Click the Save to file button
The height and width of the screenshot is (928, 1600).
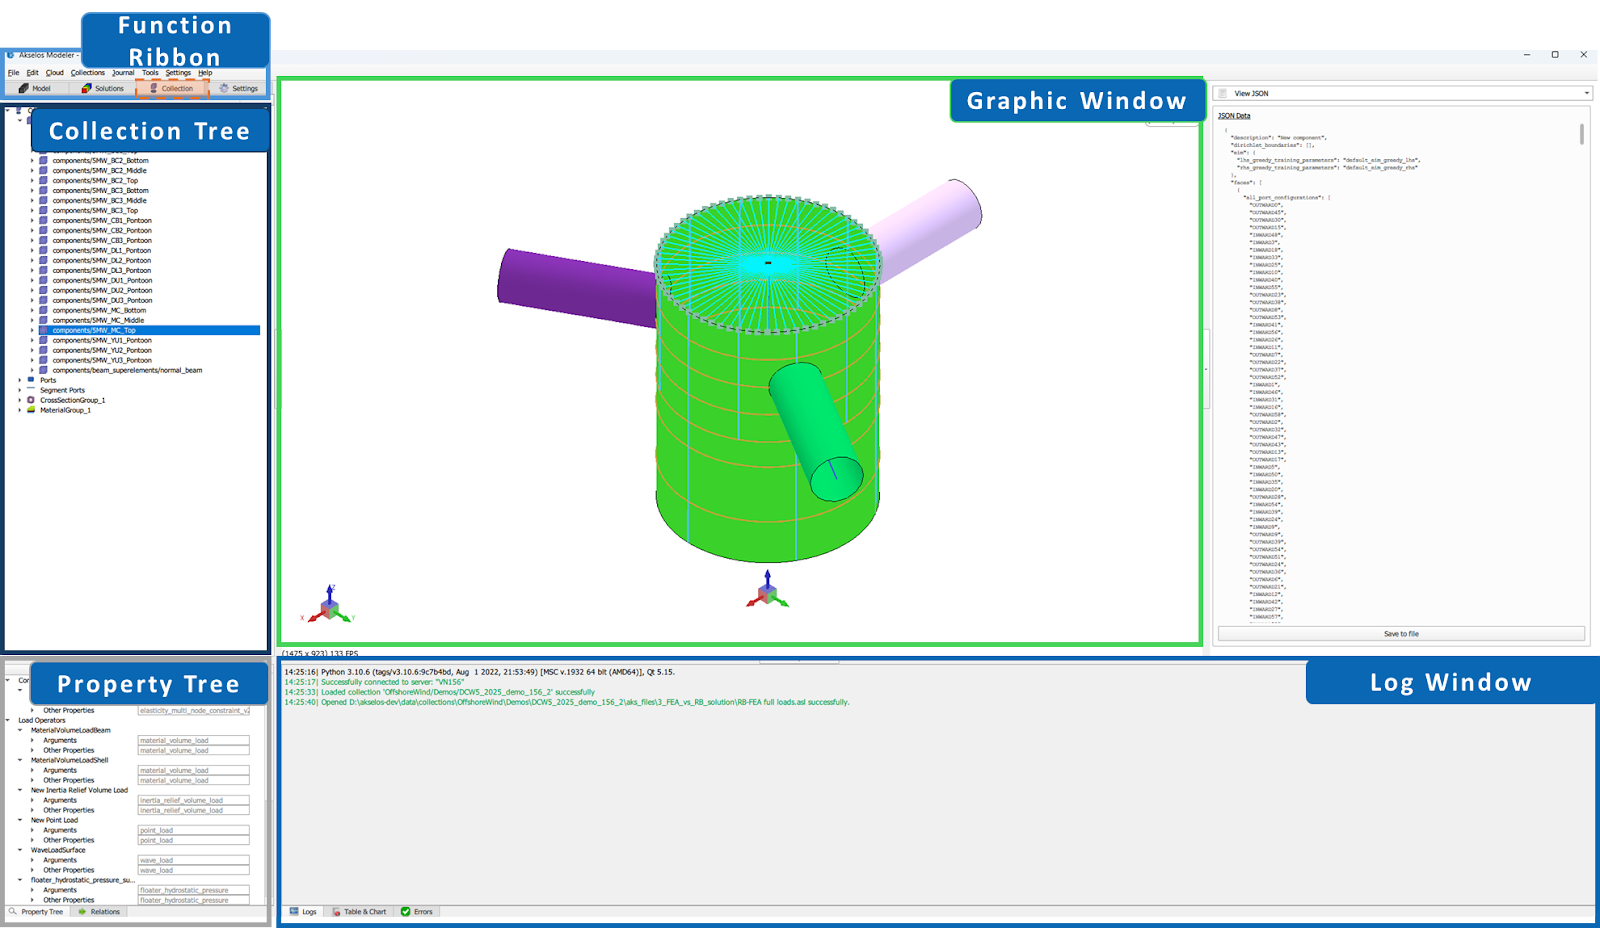(x=1401, y=634)
